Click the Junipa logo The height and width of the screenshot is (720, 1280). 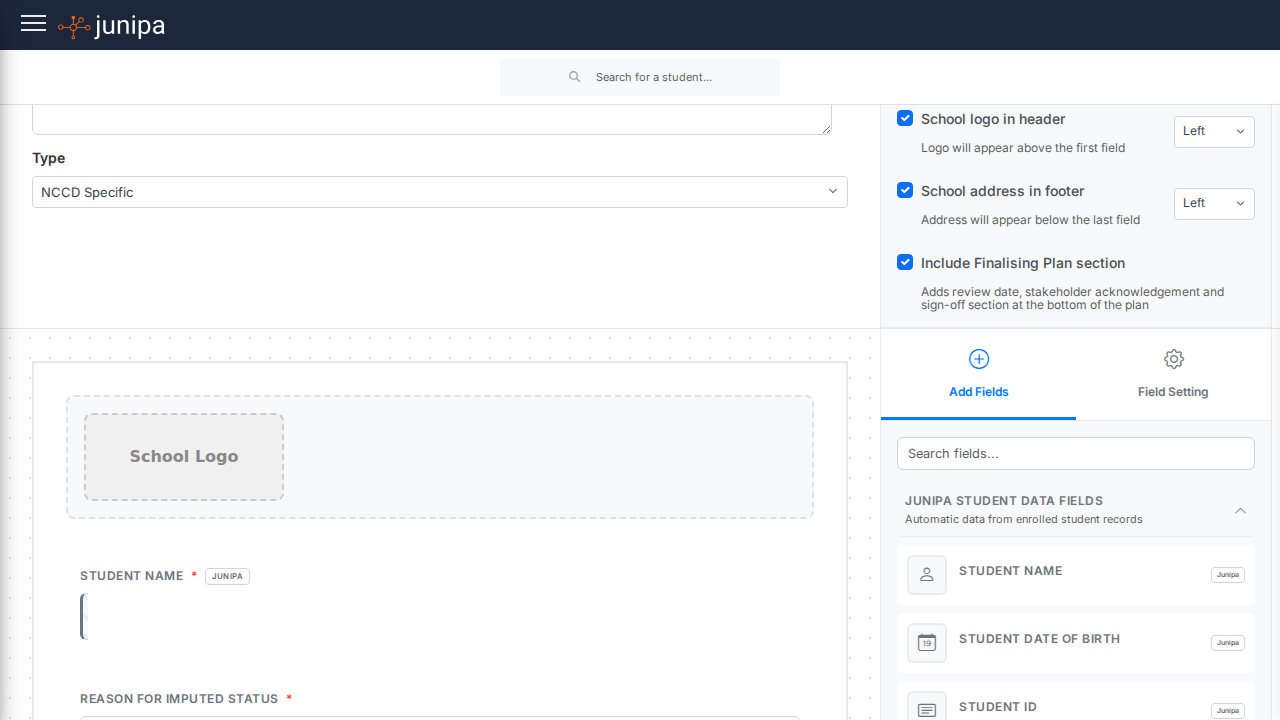[112, 26]
